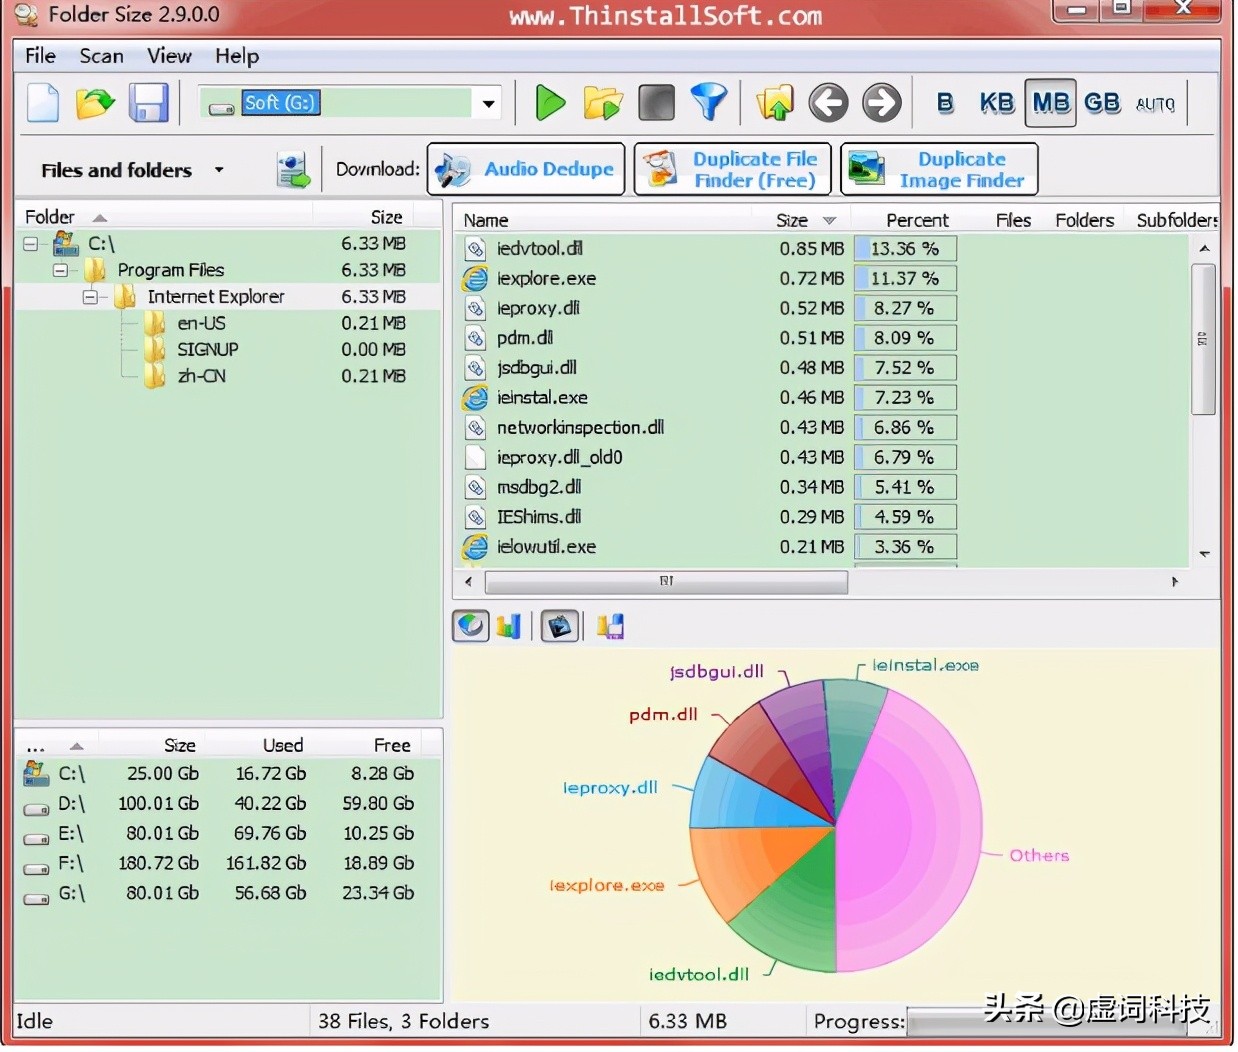This screenshot has width=1238, height=1052.
Task: Switch size units to KB
Action: (x=996, y=103)
